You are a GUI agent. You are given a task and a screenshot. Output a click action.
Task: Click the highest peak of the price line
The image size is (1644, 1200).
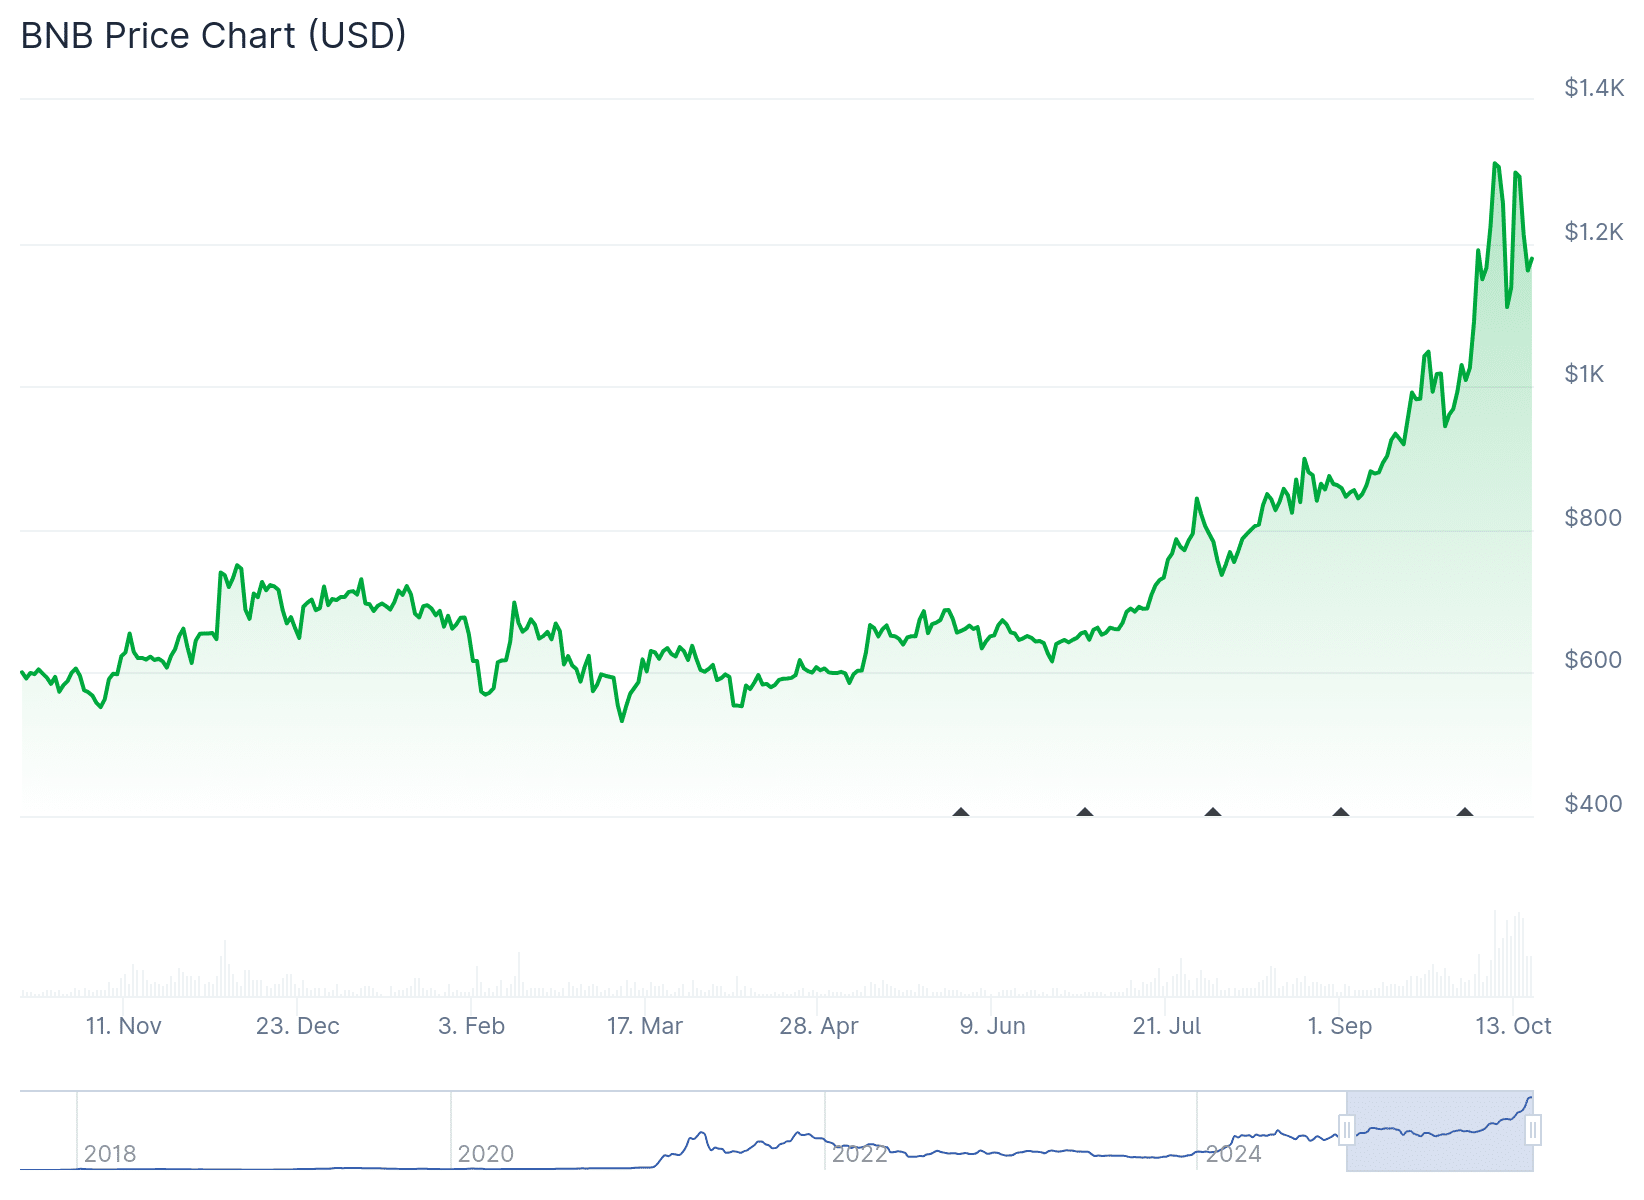point(1495,163)
